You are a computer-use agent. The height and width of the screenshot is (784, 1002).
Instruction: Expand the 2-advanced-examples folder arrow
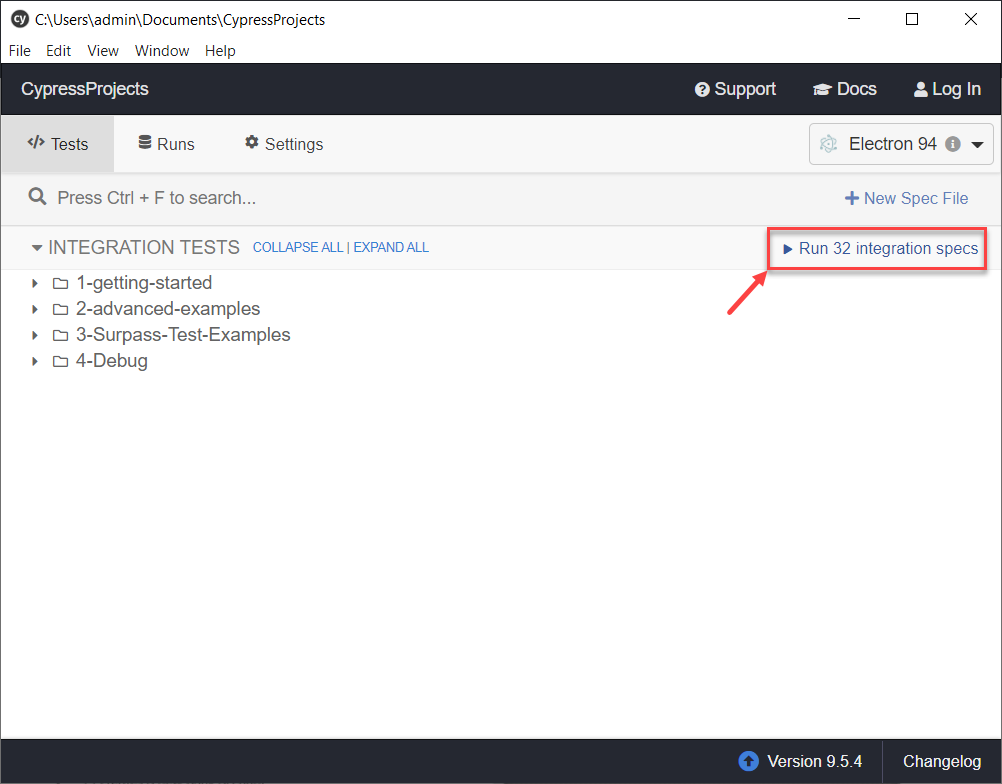pos(35,309)
